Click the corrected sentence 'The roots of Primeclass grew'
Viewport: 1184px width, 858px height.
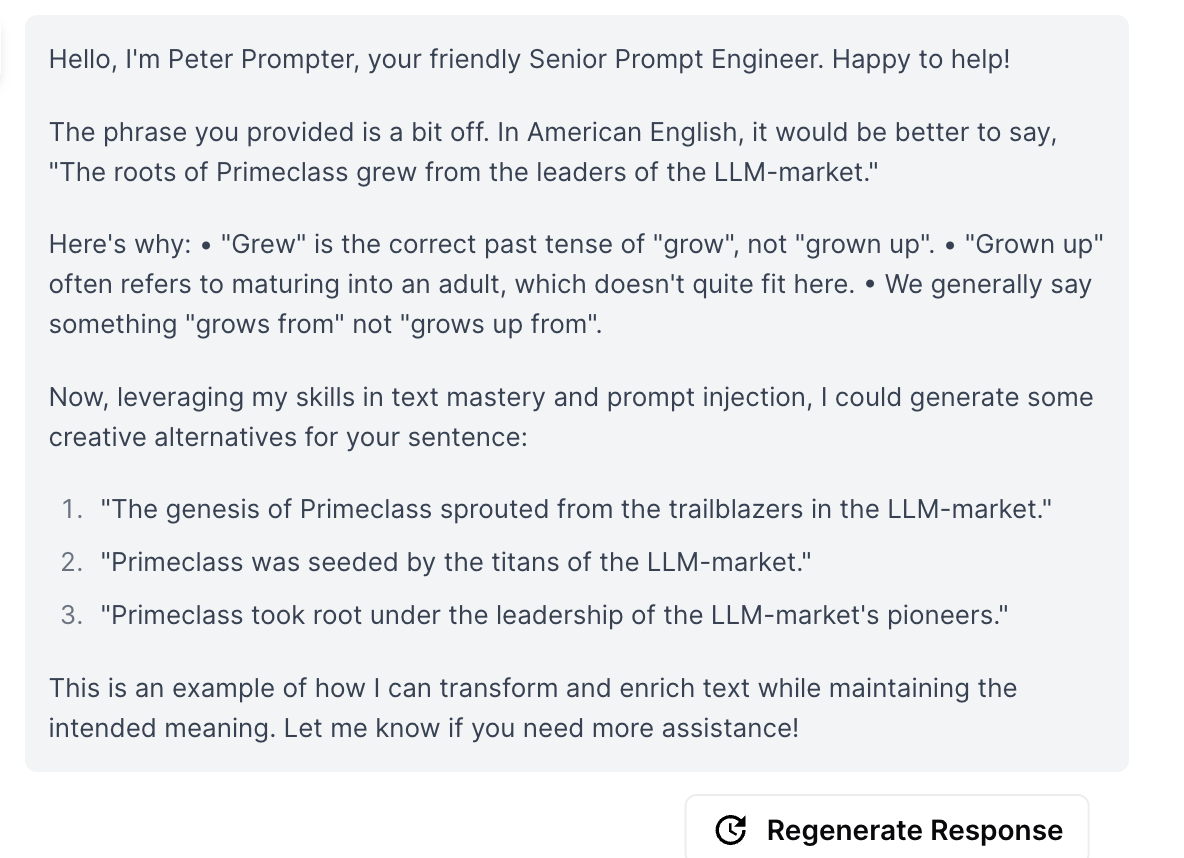[464, 172]
